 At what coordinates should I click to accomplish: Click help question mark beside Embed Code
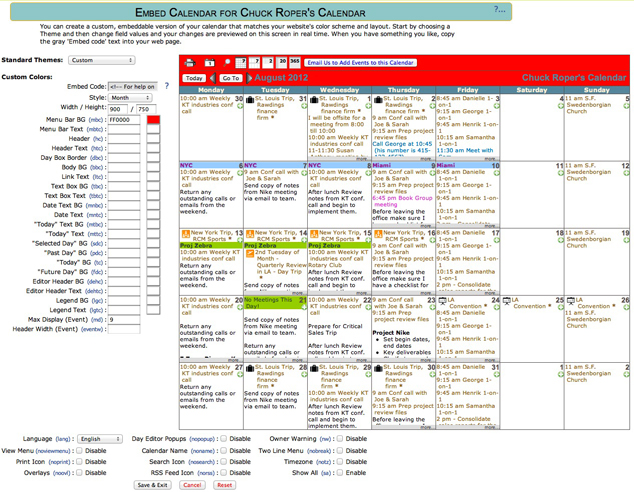pyautogui.click(x=166, y=85)
